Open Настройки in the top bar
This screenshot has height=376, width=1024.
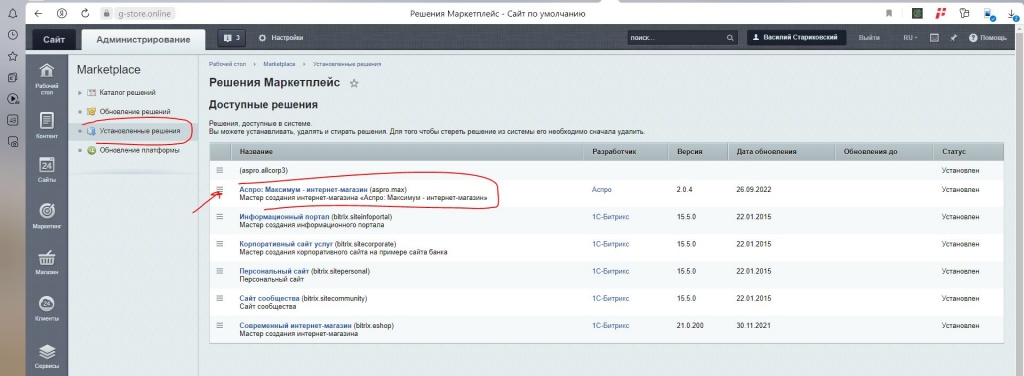tap(281, 38)
